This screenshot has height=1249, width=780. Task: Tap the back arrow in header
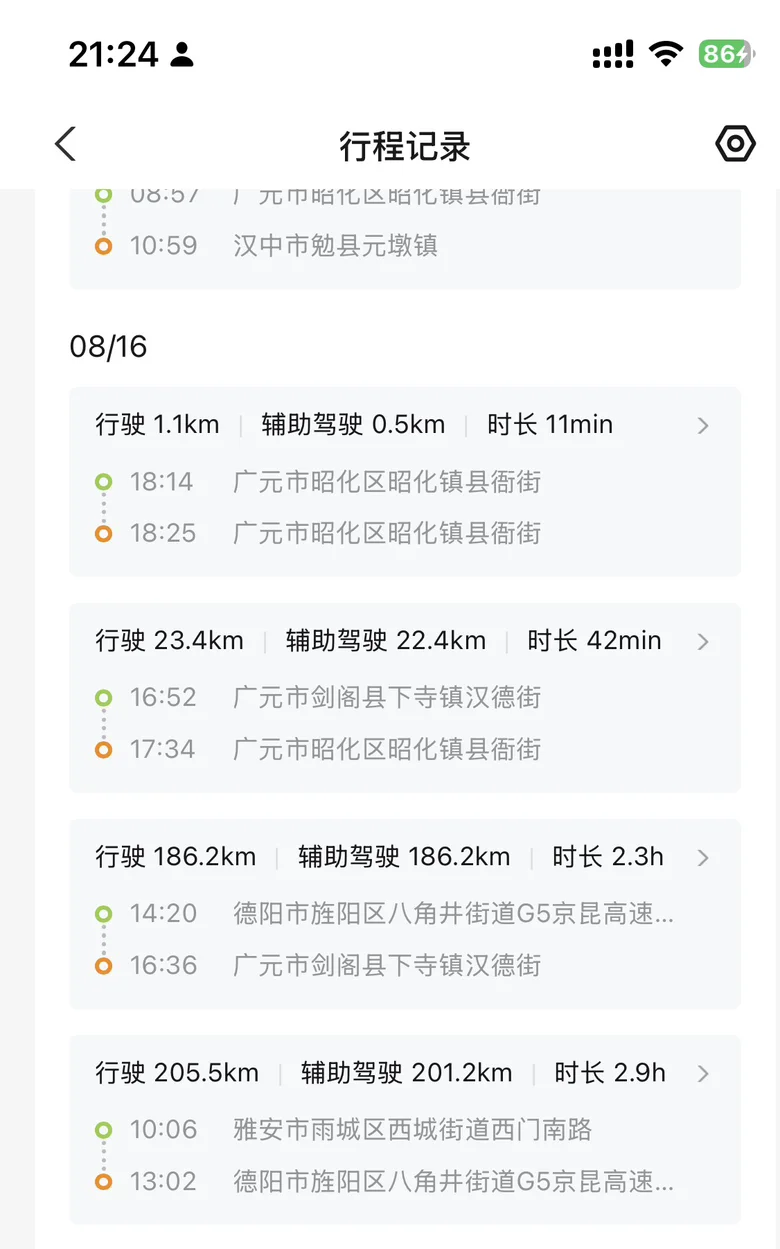click(x=66, y=144)
